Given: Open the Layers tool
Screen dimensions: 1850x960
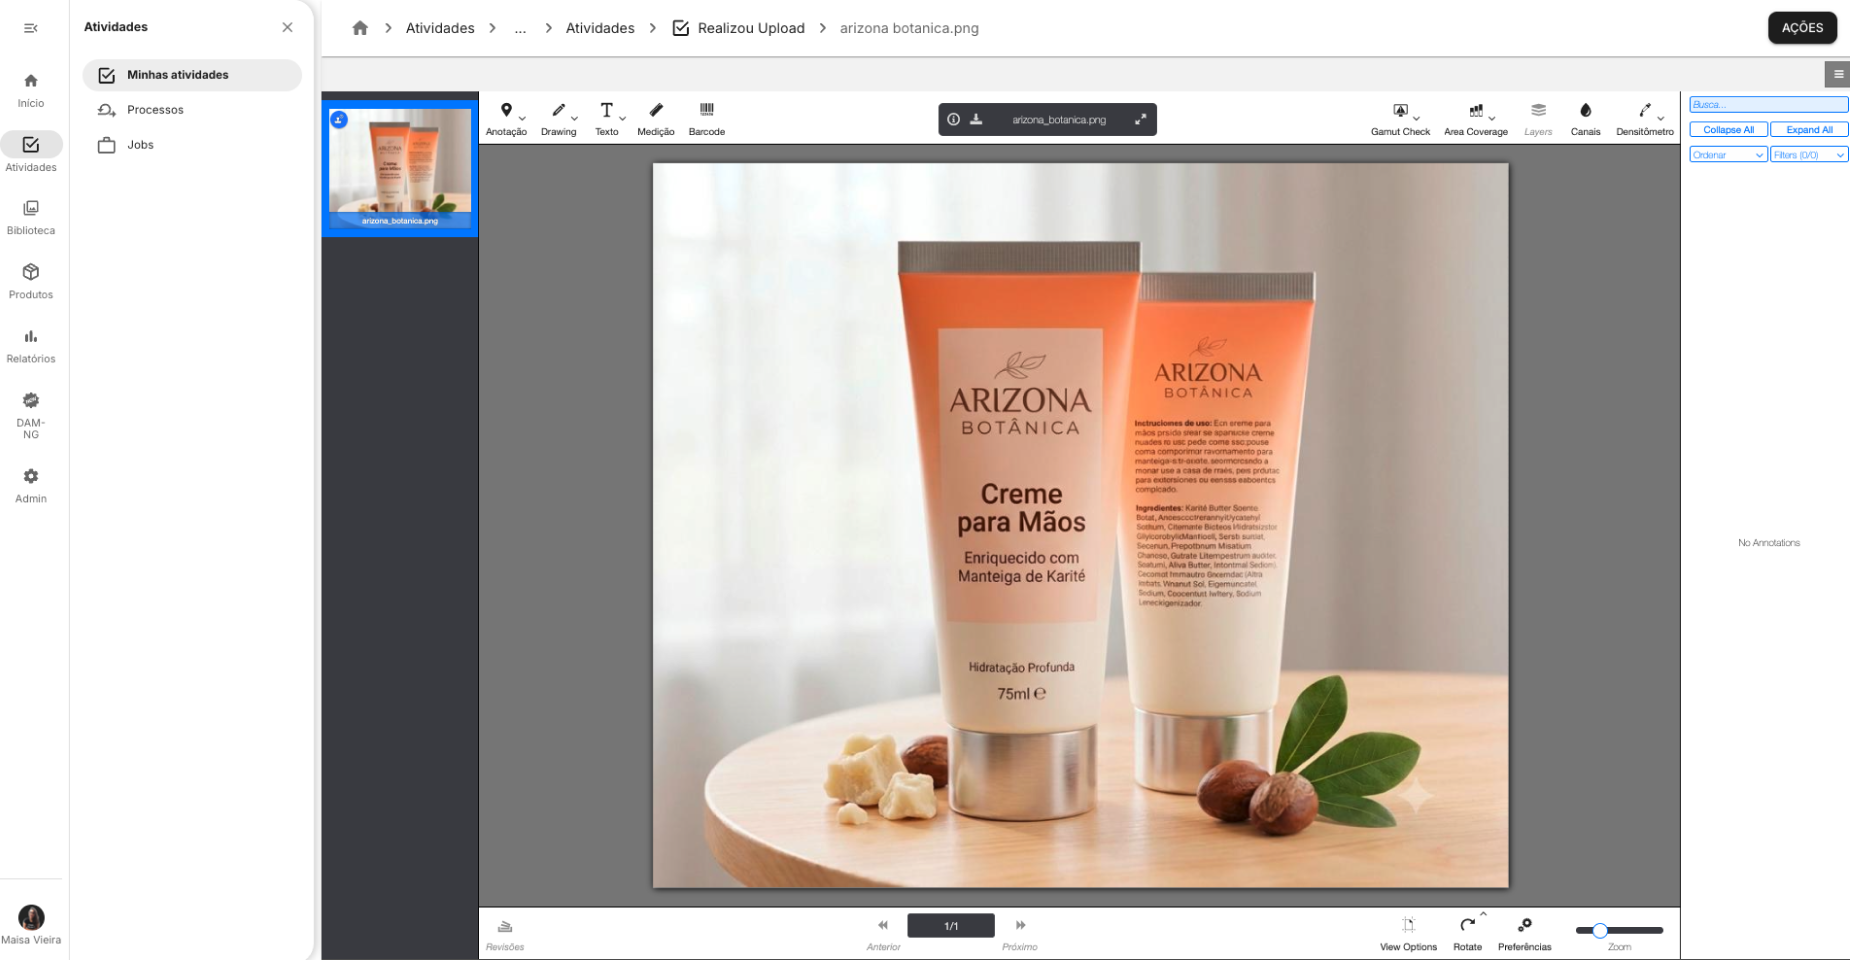Looking at the screenshot, I should tap(1538, 118).
